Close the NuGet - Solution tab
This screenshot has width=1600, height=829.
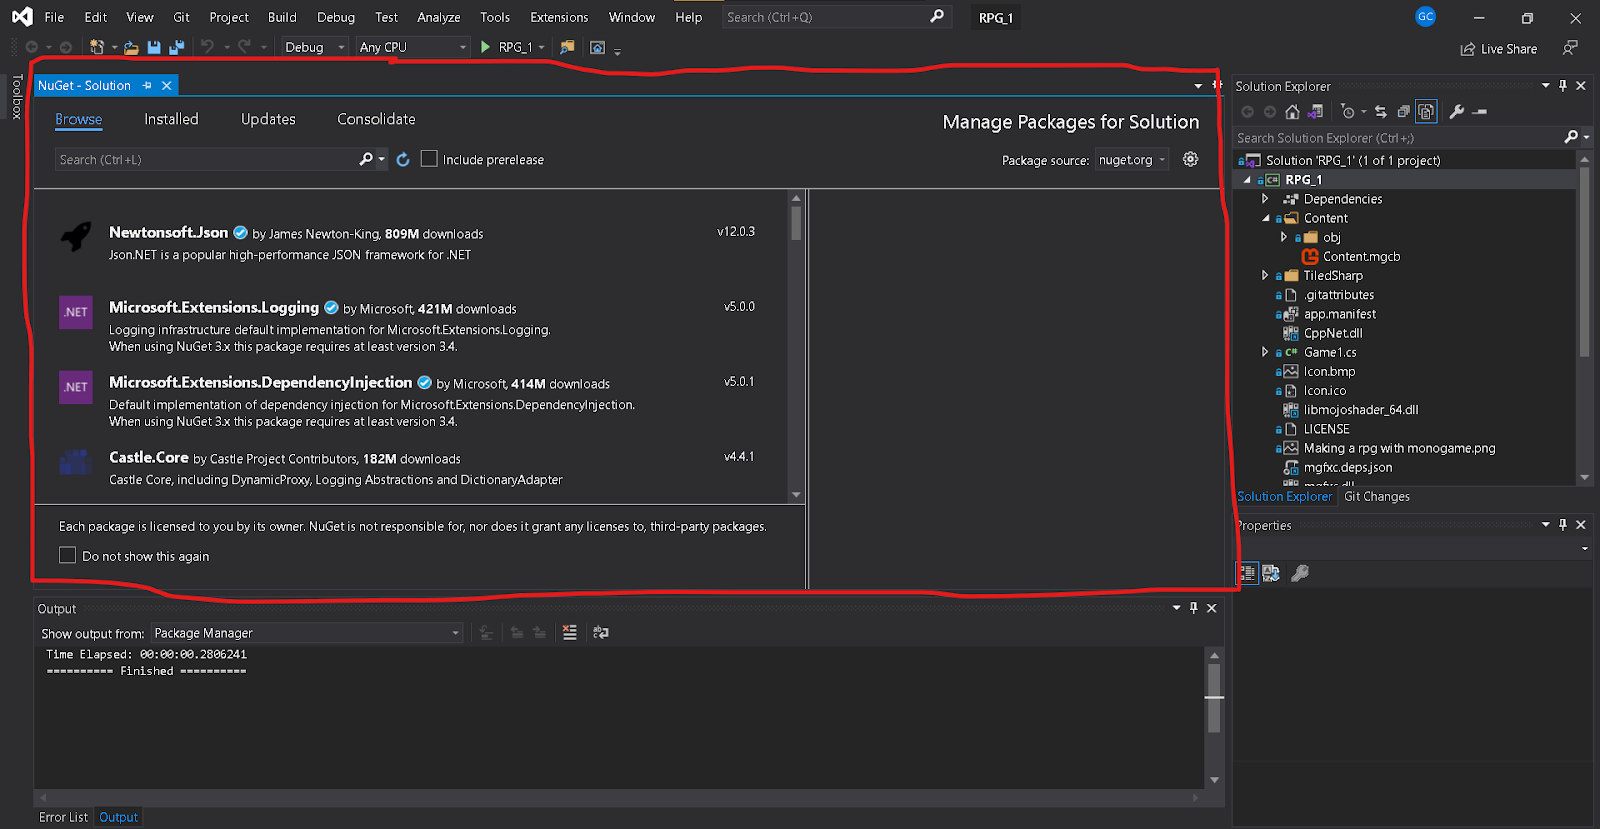(x=167, y=86)
